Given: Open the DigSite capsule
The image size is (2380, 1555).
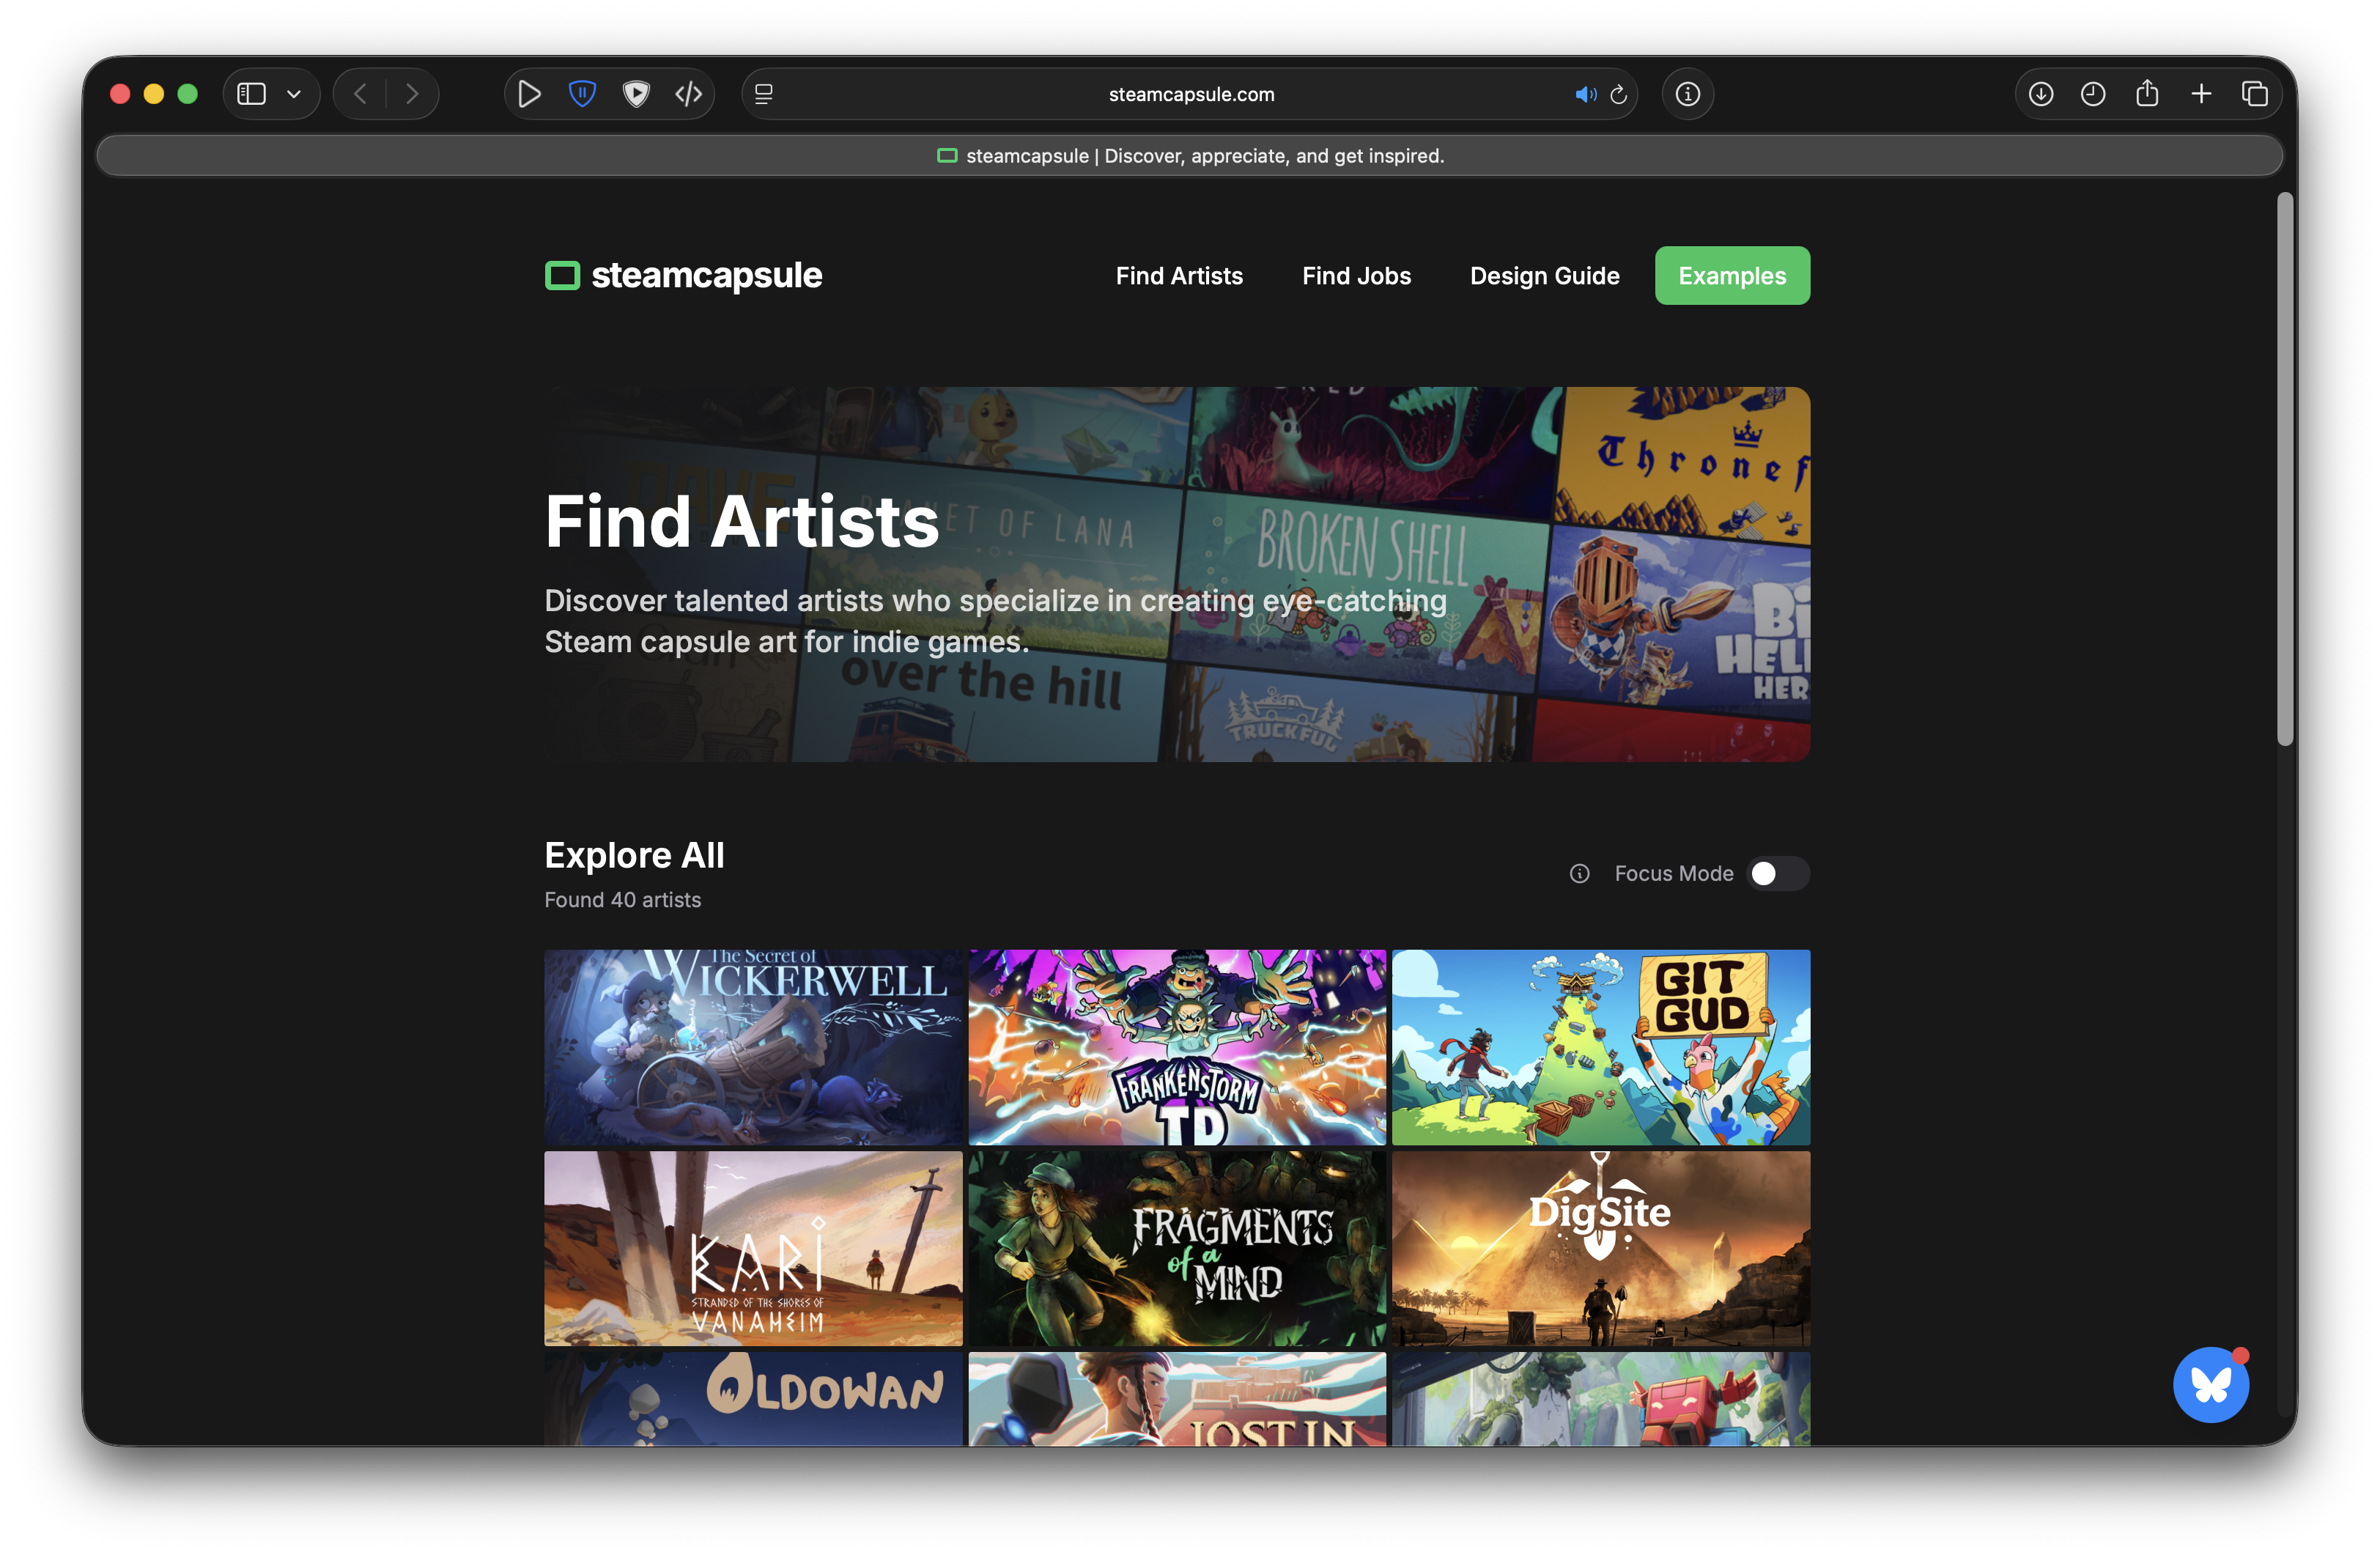Looking at the screenshot, I should [x=1601, y=1248].
